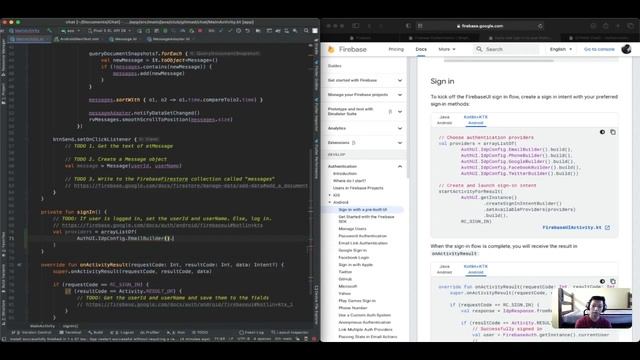Open the app run configuration dropdown
Viewport: 640px width, 360px height.
pyautogui.click(x=70, y=31)
